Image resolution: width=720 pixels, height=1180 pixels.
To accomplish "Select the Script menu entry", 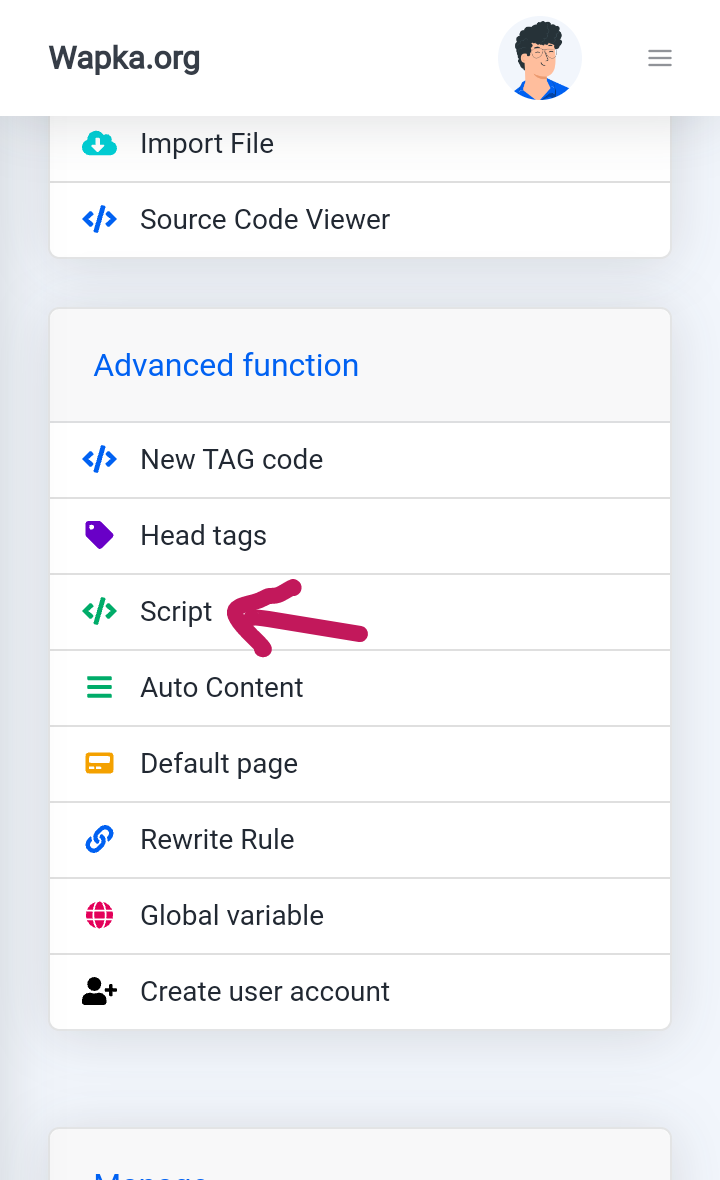I will tap(176, 612).
